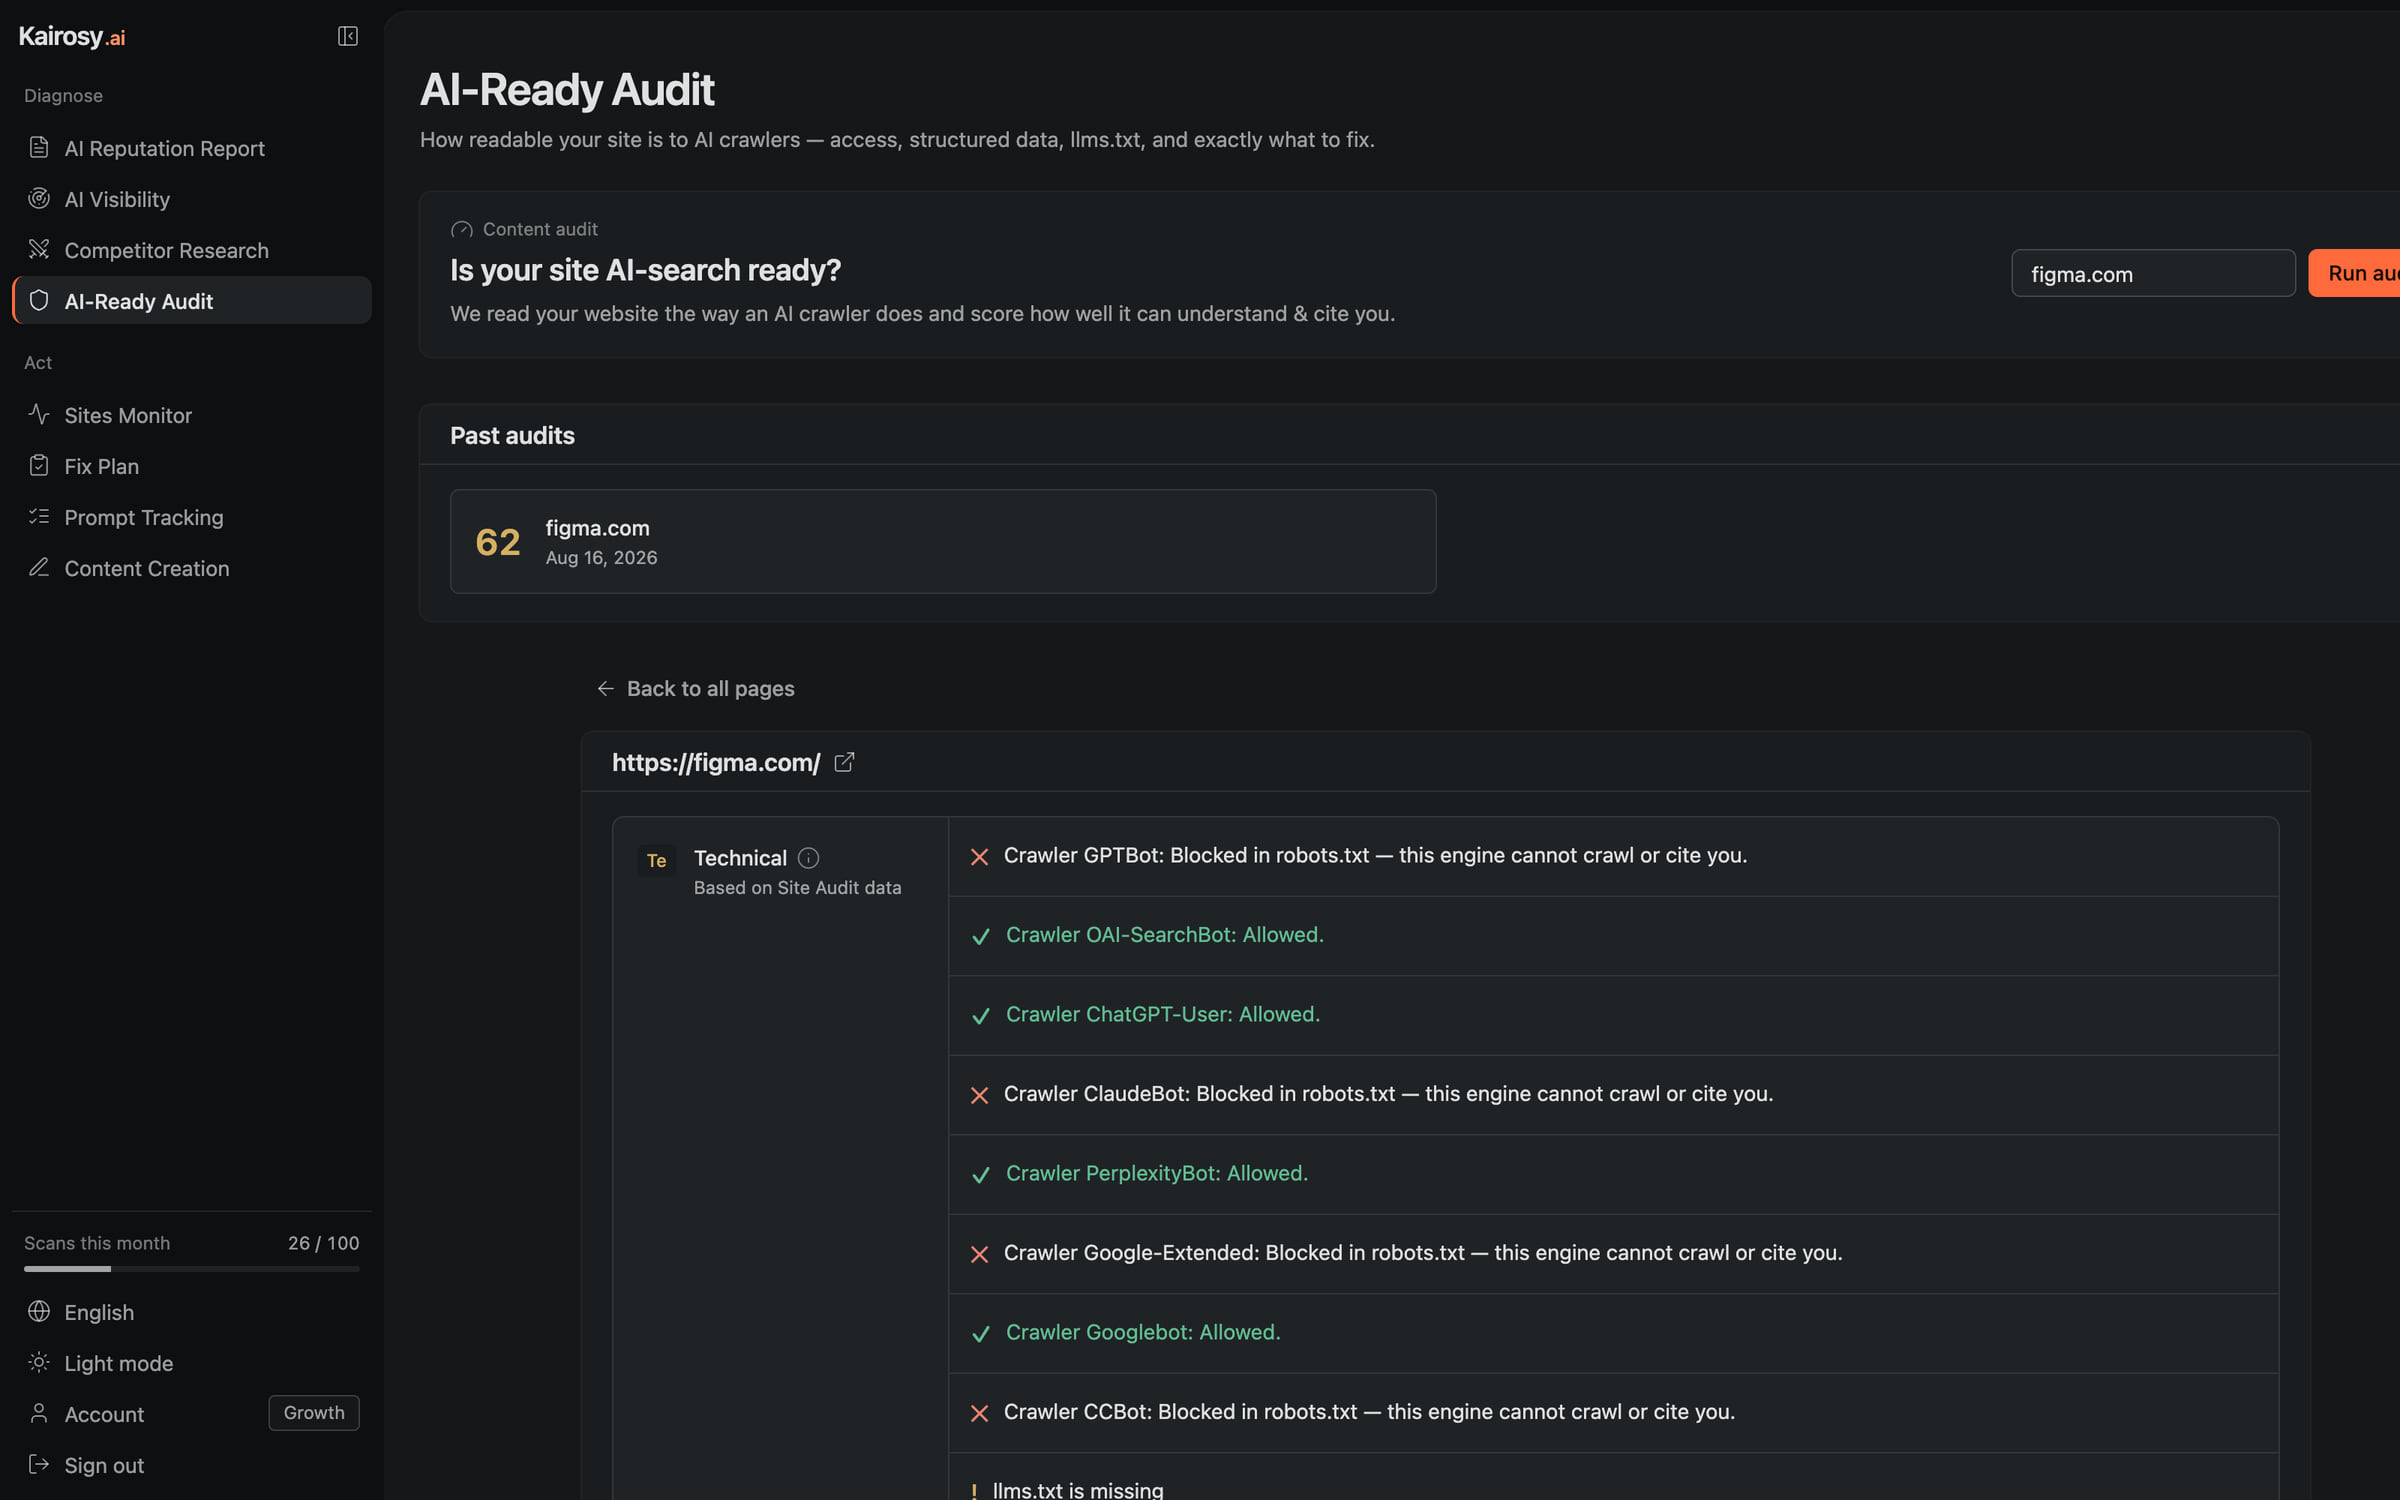Click Based on Site Audit data text
This screenshot has width=2400, height=1500.
click(x=797, y=887)
